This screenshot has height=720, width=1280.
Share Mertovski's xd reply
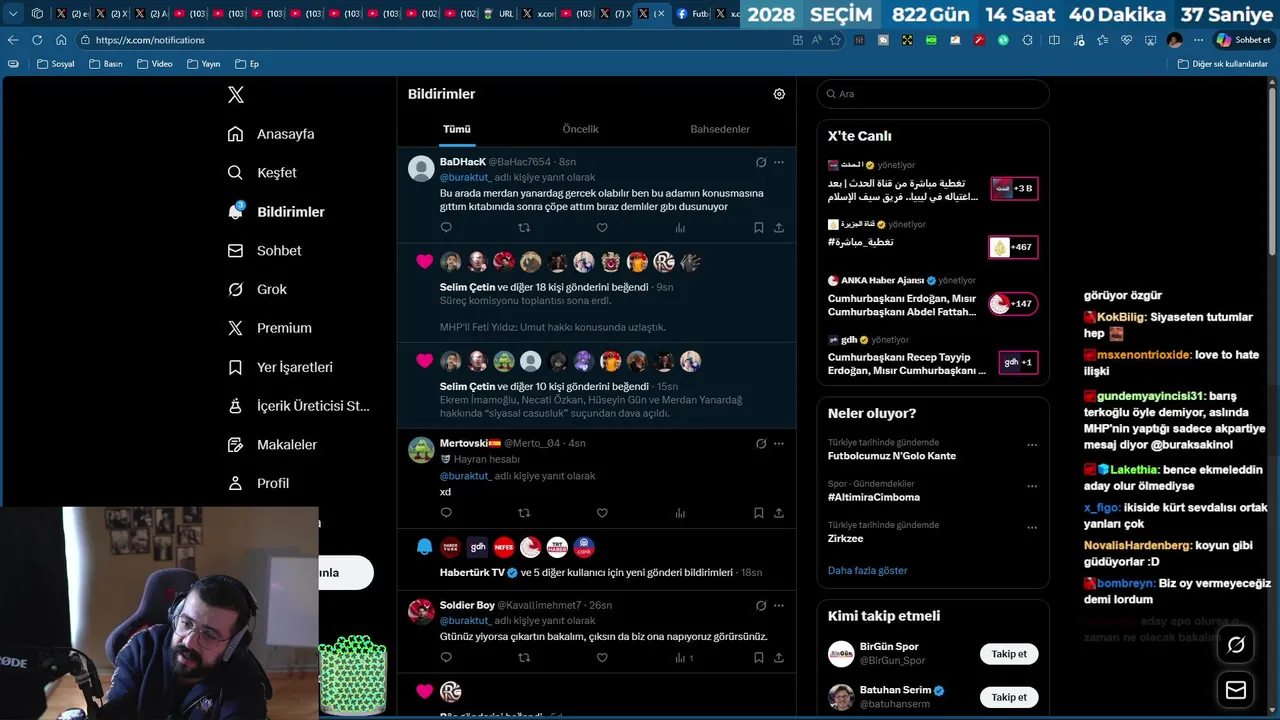(x=779, y=513)
